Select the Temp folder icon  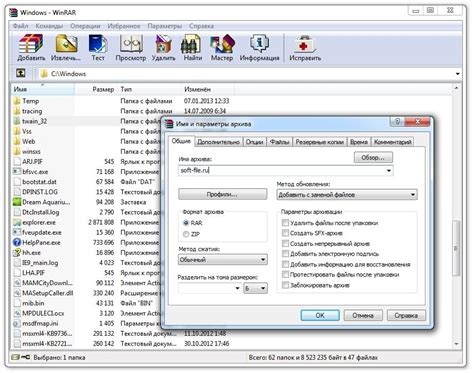click(17, 101)
